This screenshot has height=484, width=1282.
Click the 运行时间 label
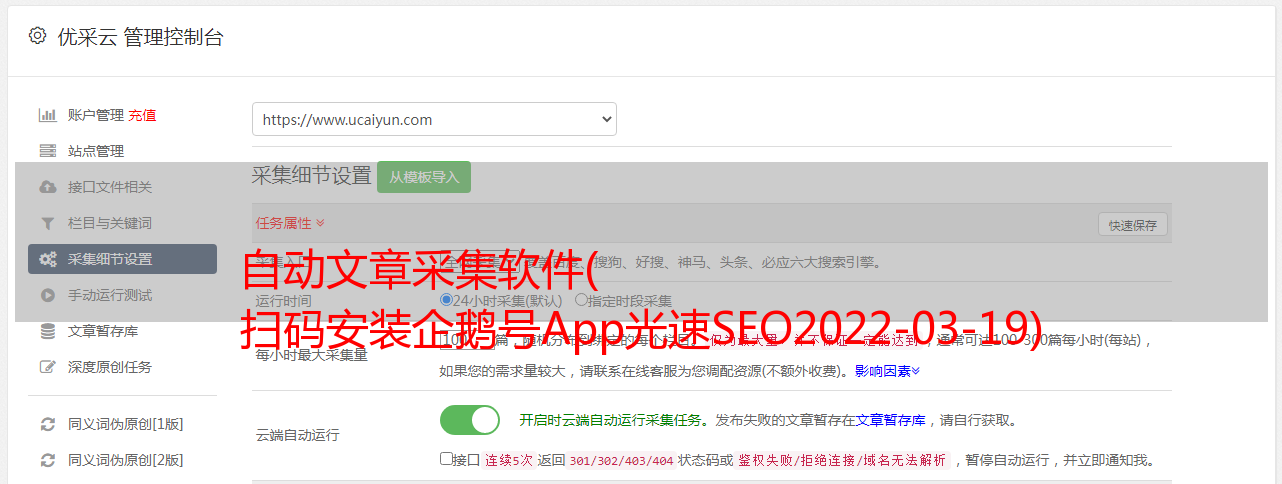coord(283,300)
